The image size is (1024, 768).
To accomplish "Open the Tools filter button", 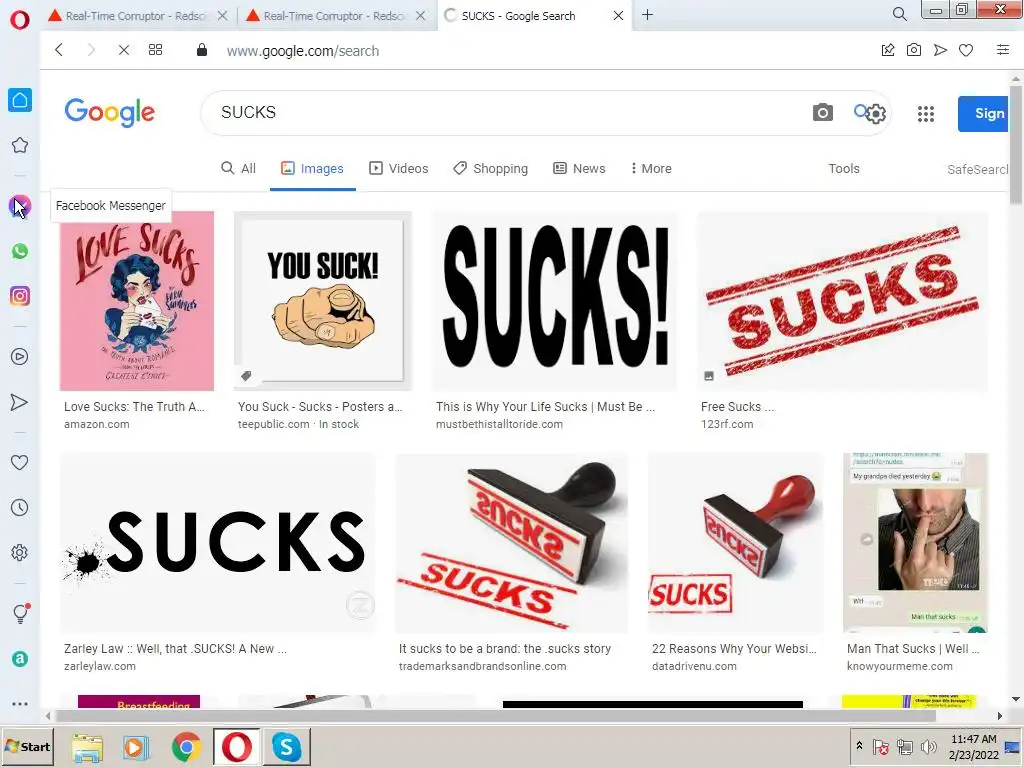I will point(844,168).
